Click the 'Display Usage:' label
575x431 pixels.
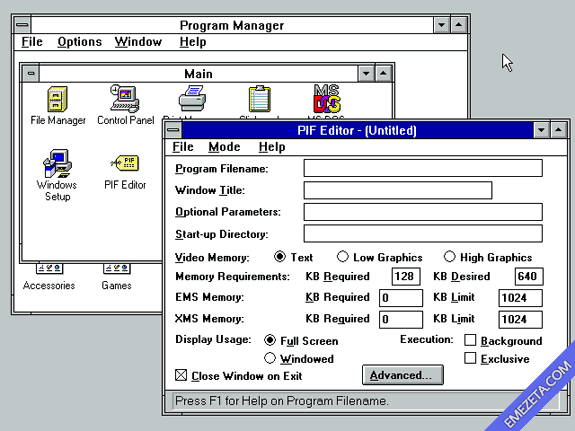coord(213,339)
